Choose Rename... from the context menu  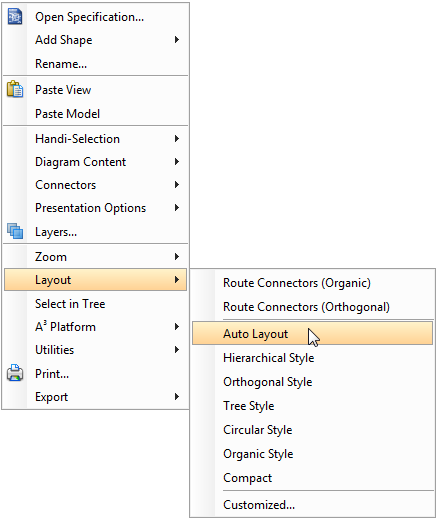pyautogui.click(x=95, y=64)
